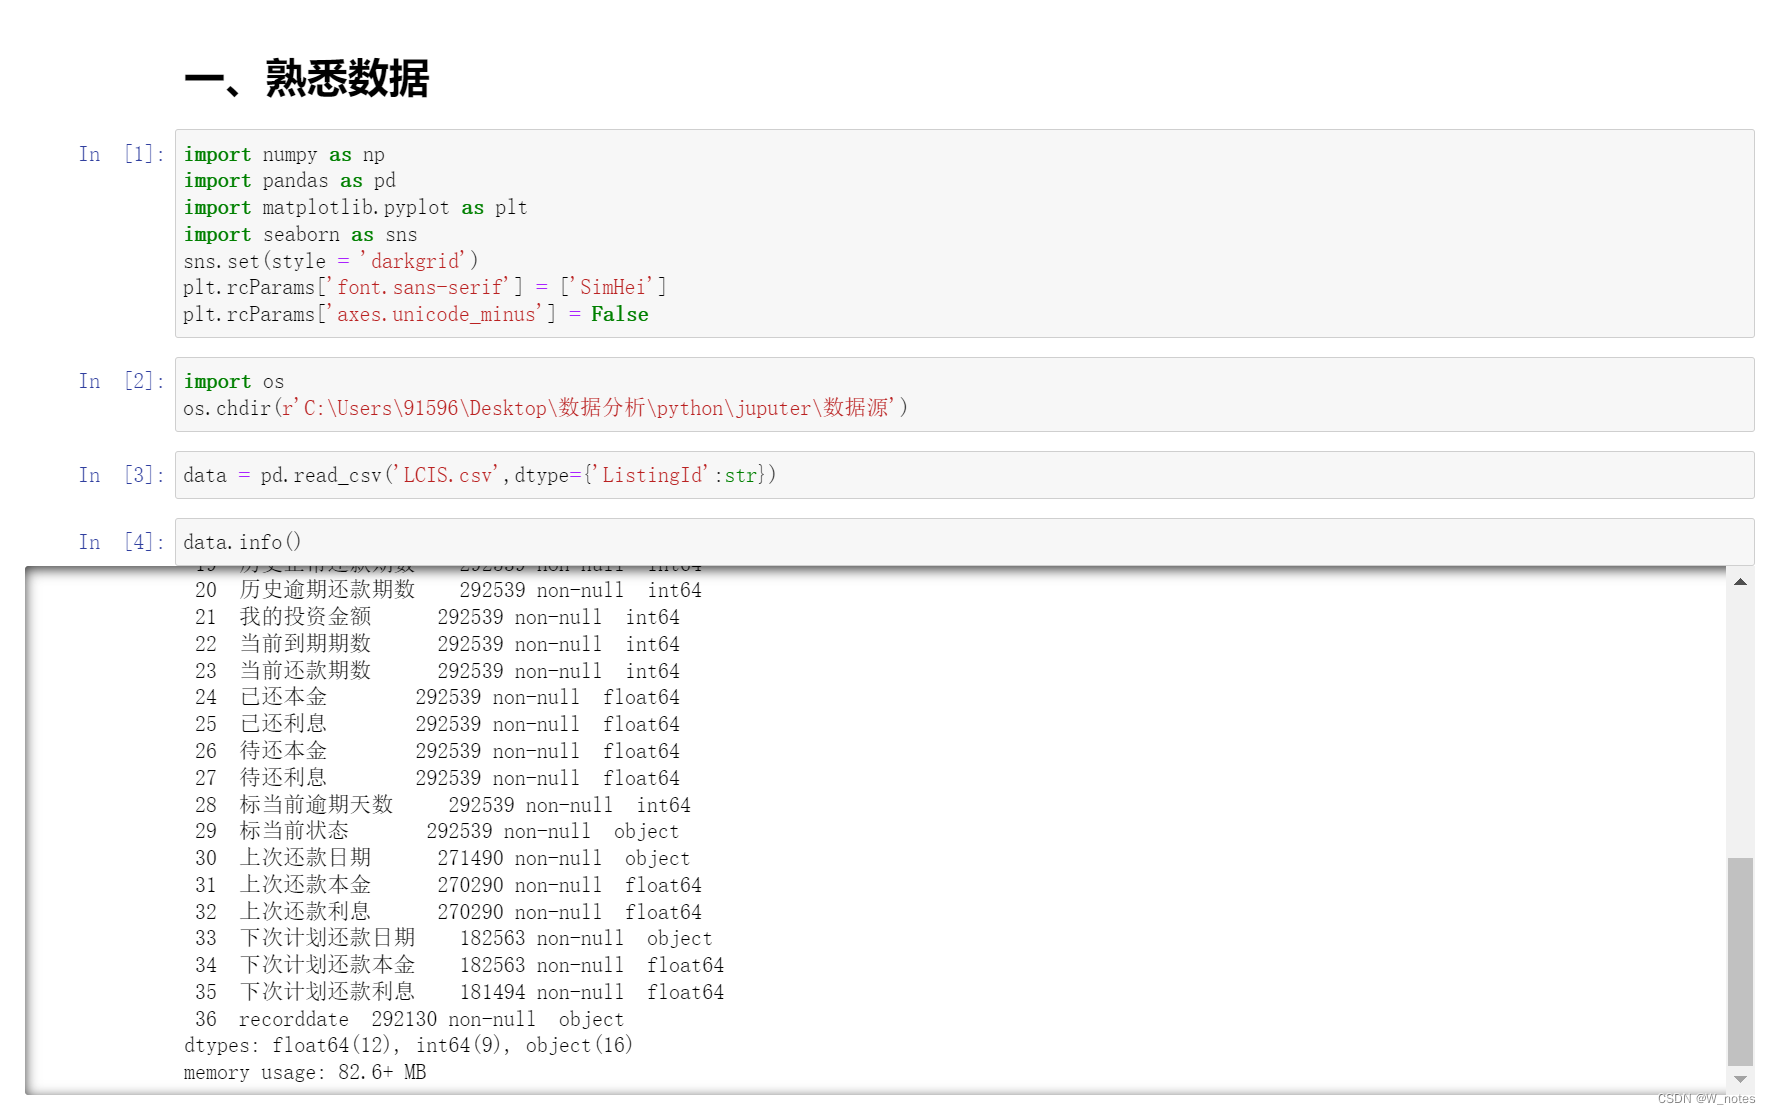Click the 'darkgrid' string in sns.set line
Screen dimensions: 1771x1114
[414, 261]
